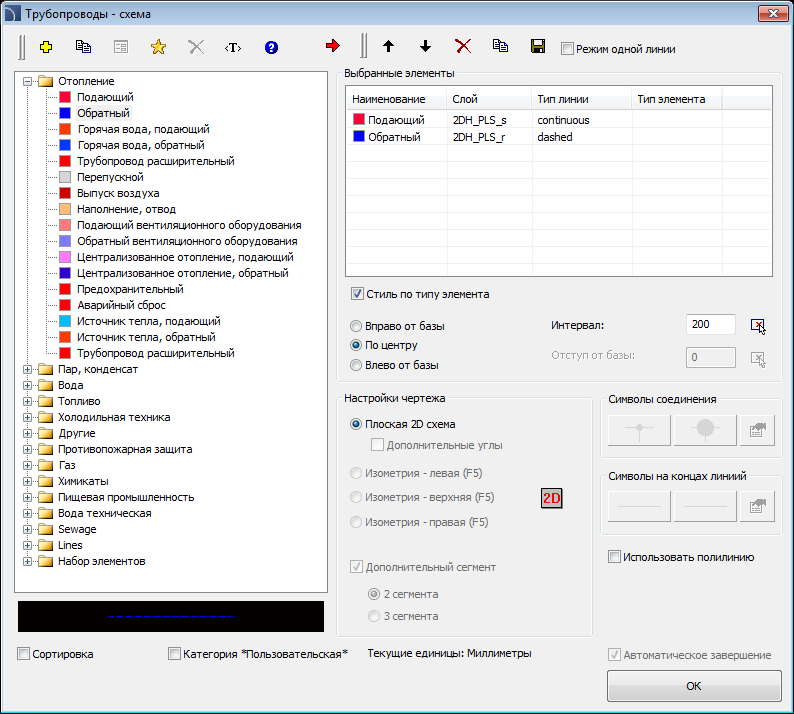
Task: Close the Трубопроводы - схема dialog
Action: tap(773, 14)
